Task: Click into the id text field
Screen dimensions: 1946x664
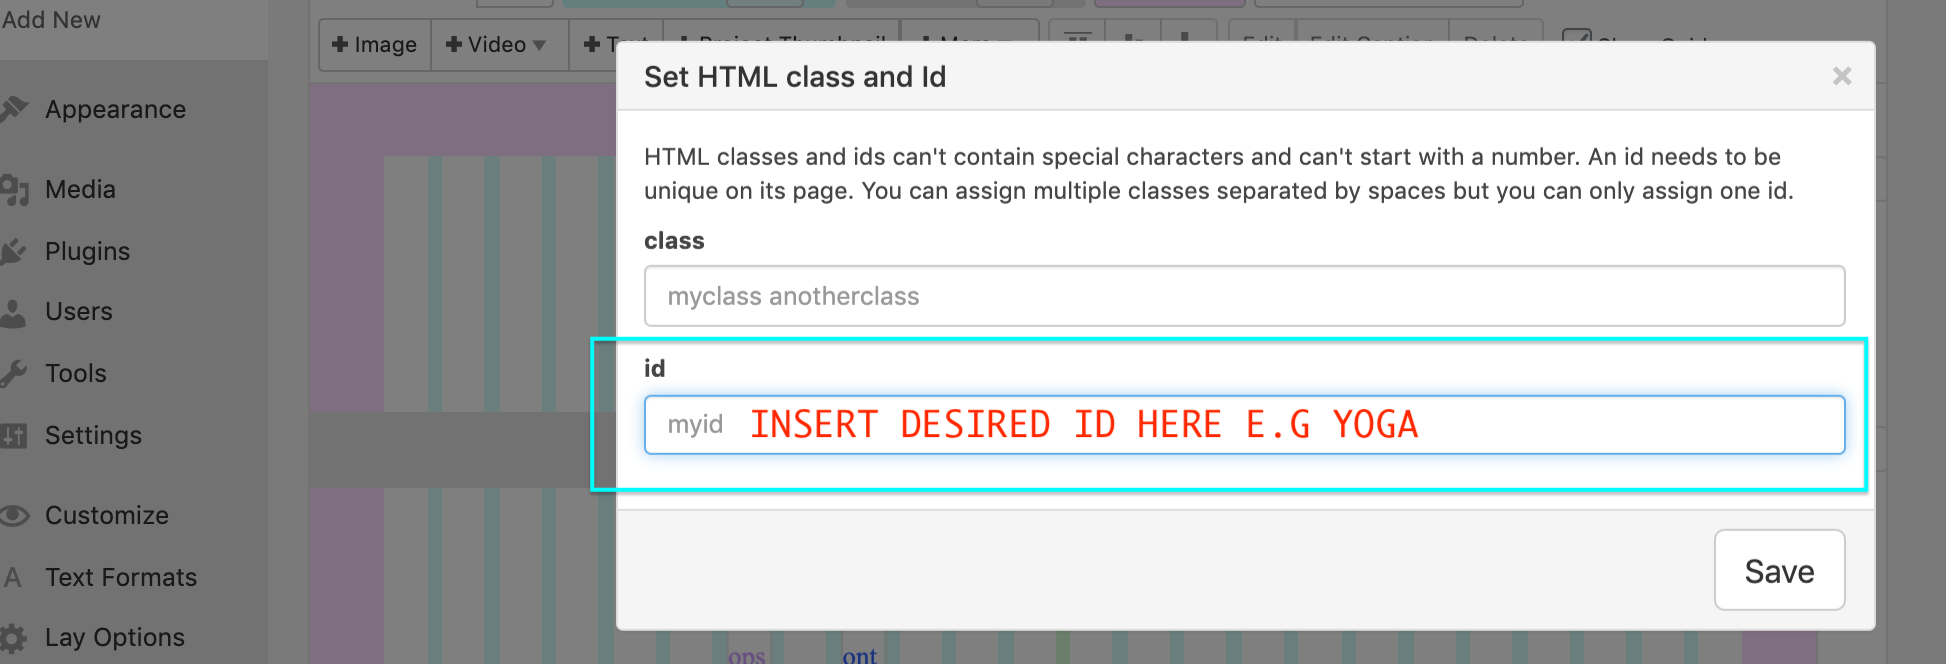Action: (1243, 425)
